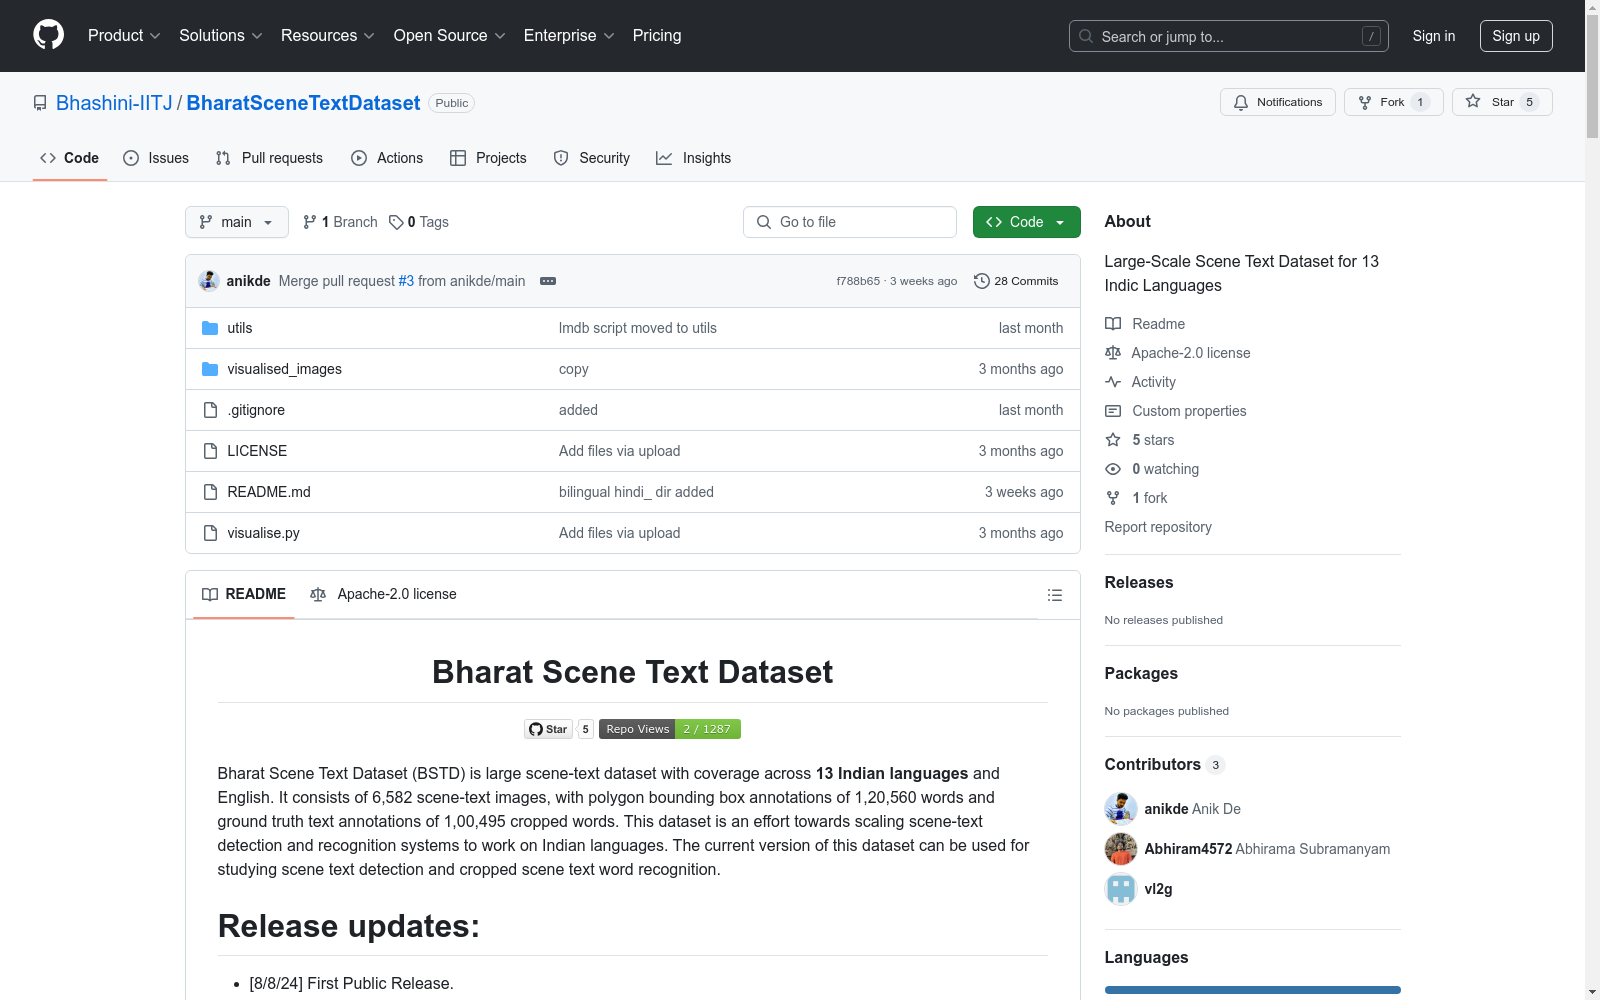Open the green Code dropdown button
The width and height of the screenshot is (1600, 1000).
click(1026, 222)
